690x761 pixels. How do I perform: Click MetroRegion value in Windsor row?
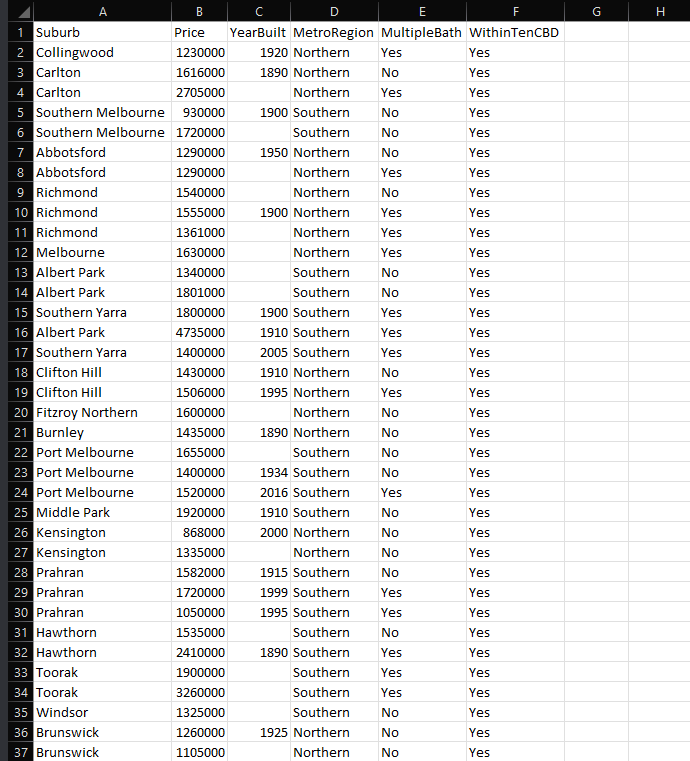(334, 712)
